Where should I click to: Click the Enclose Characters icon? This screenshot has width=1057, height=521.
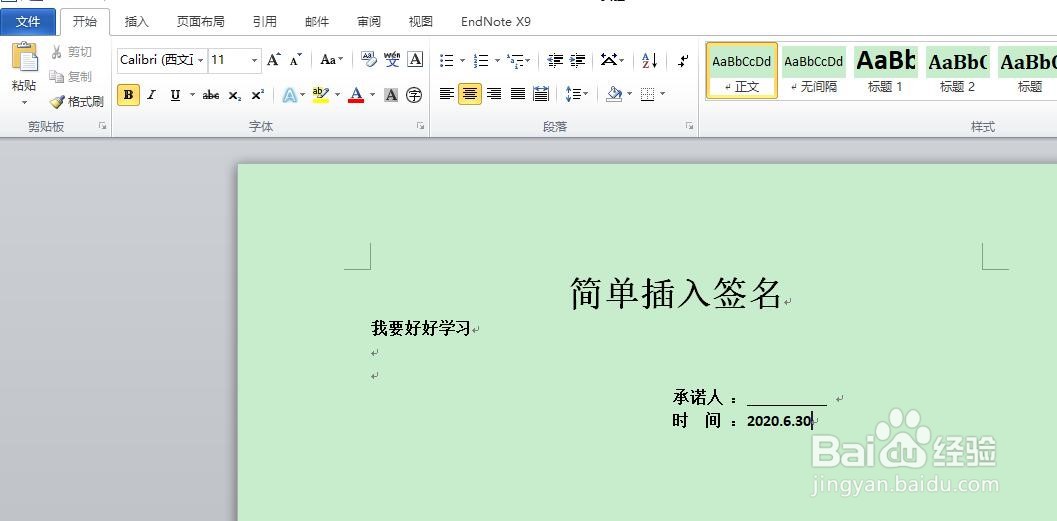coord(414,95)
